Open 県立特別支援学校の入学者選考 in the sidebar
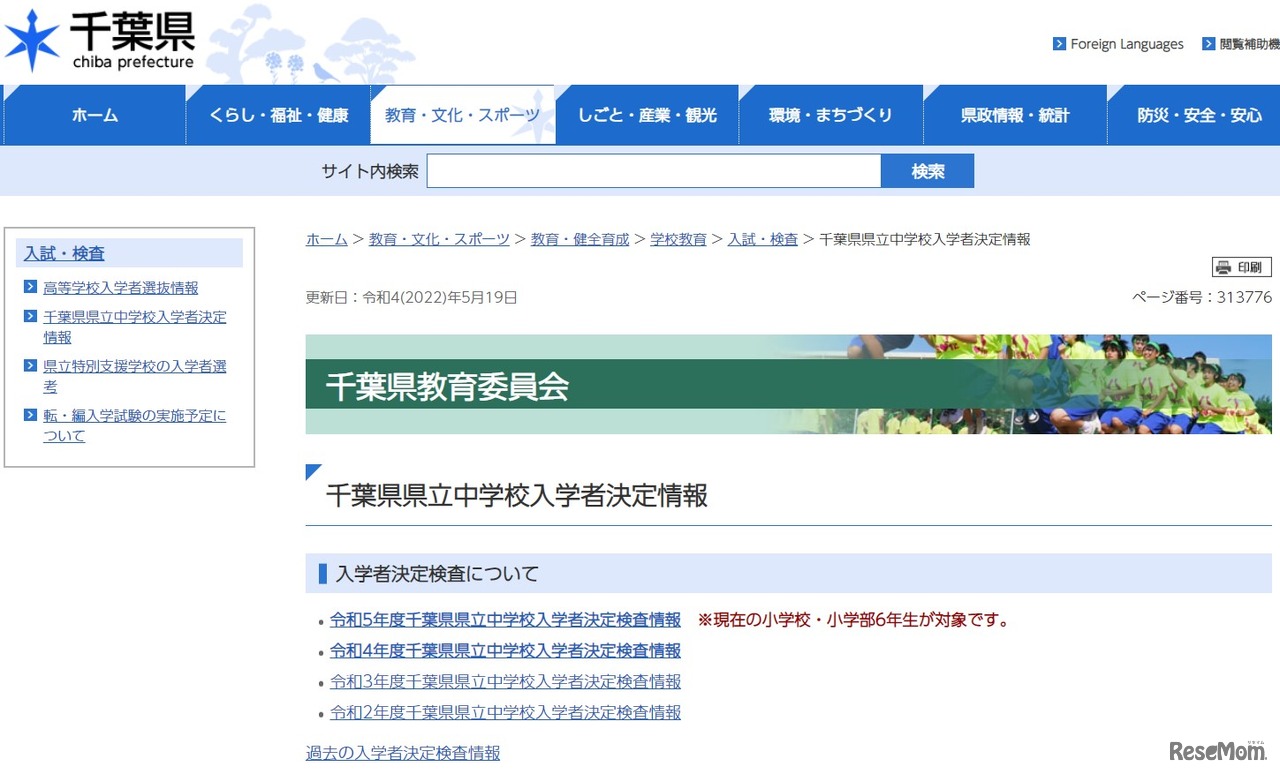 [x=135, y=376]
